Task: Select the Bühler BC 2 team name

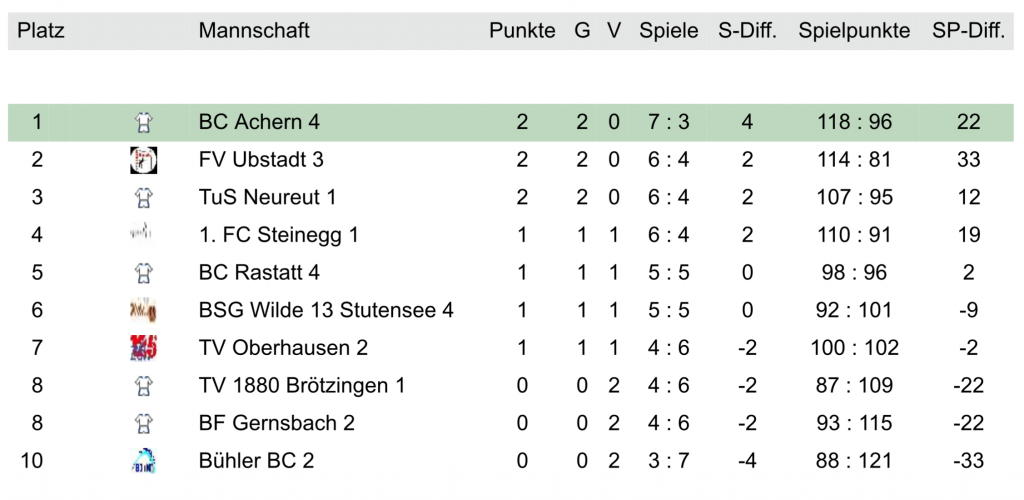Action: 256,461
